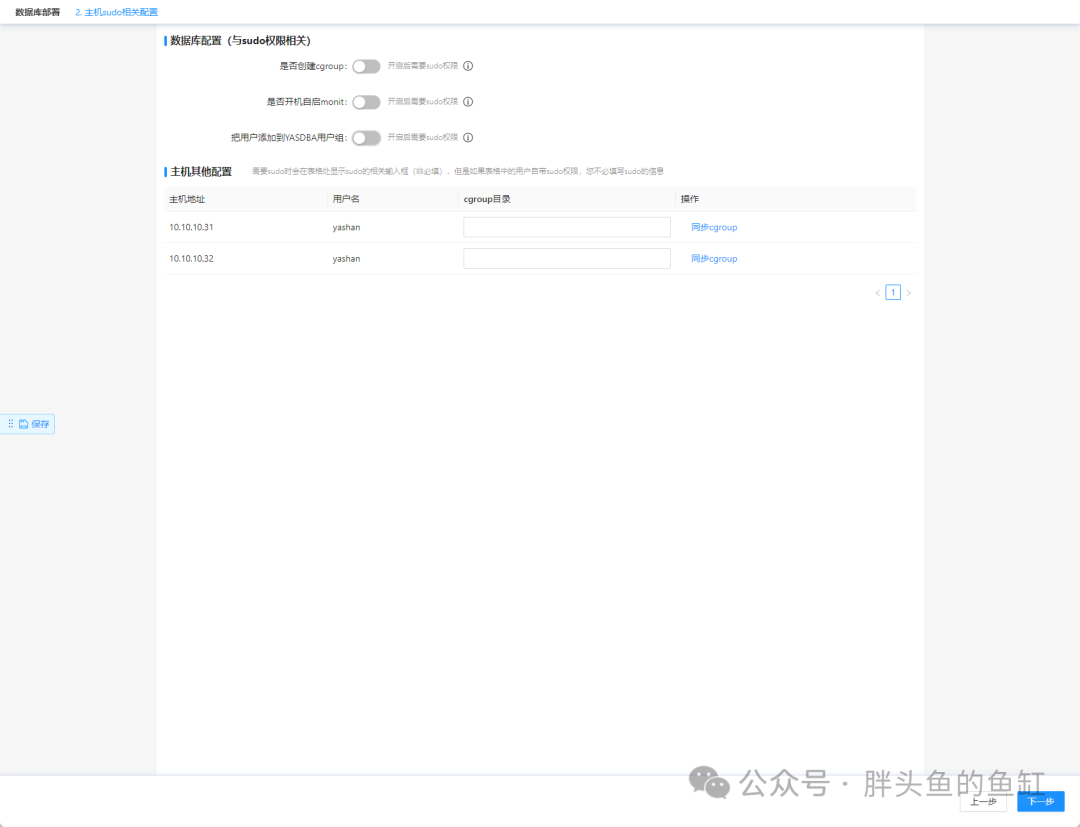Viewport: 1080px width, 827px height.
Task: Click yashan username in 10.10.10.31 row
Action: pos(346,227)
